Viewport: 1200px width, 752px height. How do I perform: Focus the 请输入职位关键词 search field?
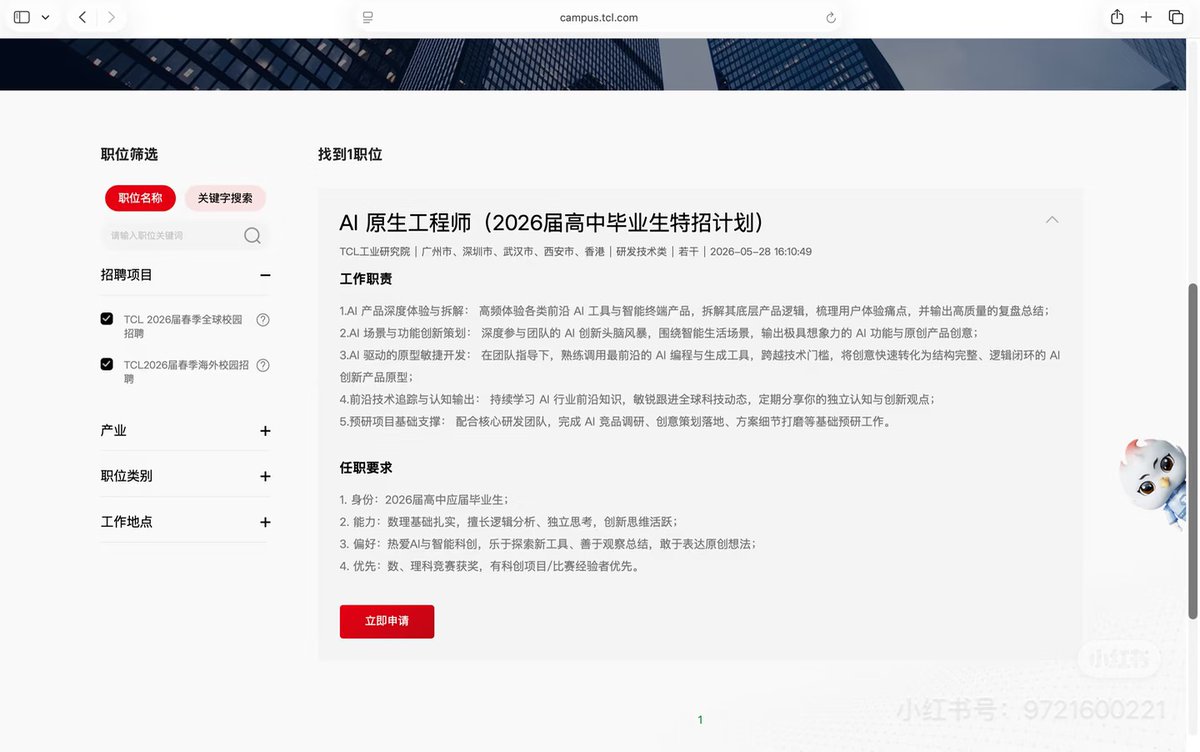pyautogui.click(x=172, y=235)
